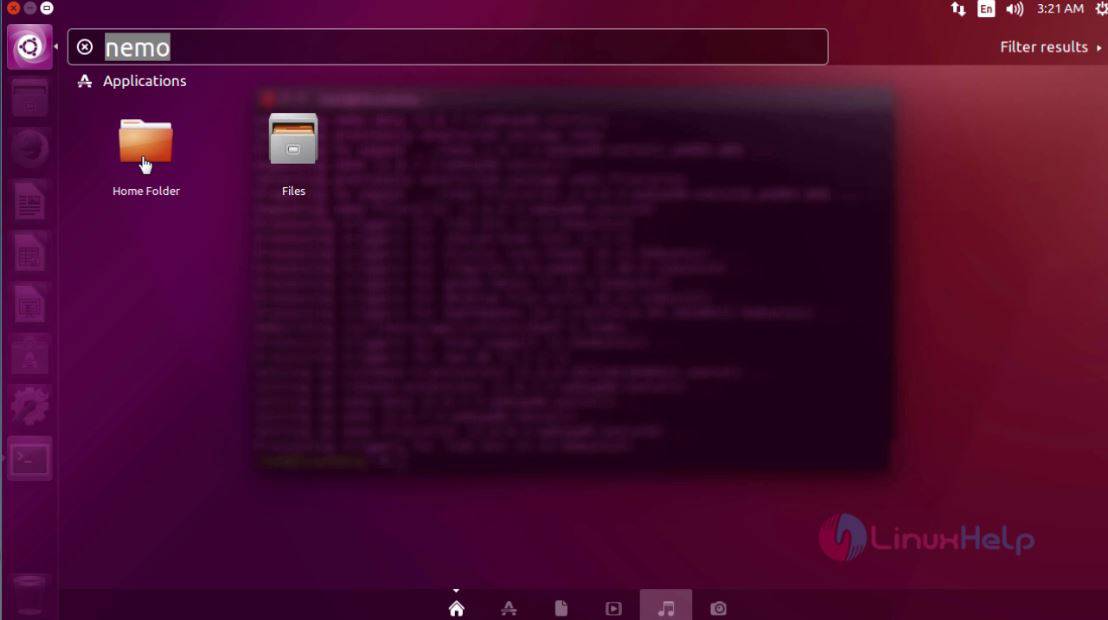Click the Files label text
The image size is (1108, 620).
click(x=293, y=191)
